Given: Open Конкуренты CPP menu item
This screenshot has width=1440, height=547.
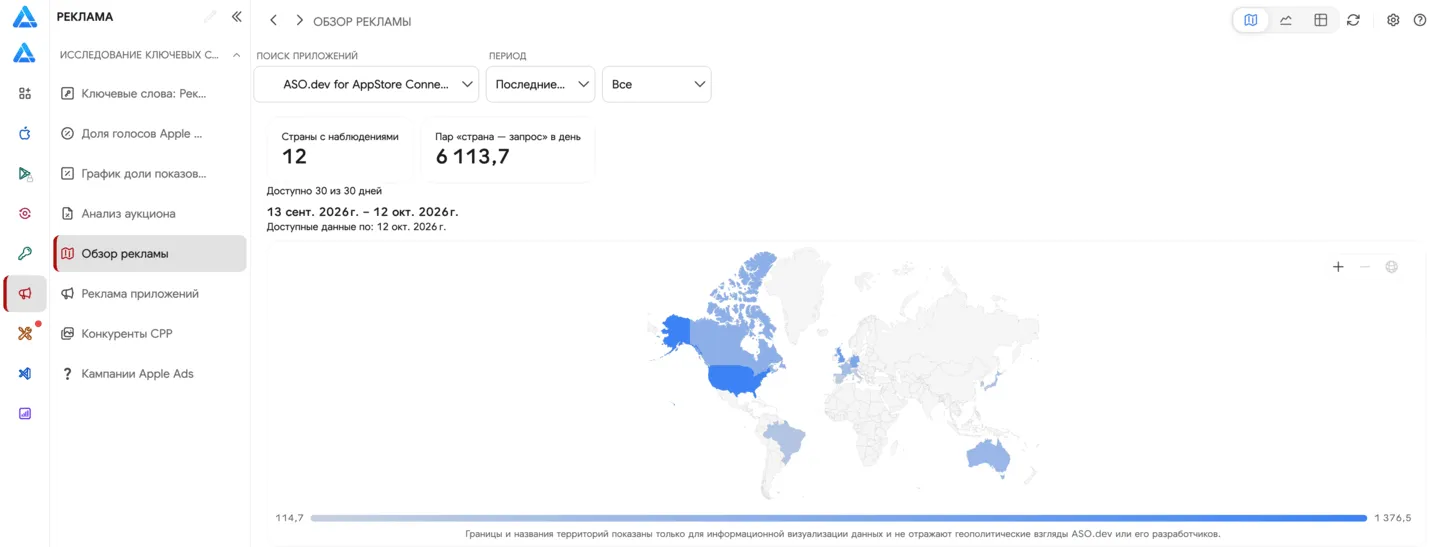Looking at the screenshot, I should click(150, 333).
